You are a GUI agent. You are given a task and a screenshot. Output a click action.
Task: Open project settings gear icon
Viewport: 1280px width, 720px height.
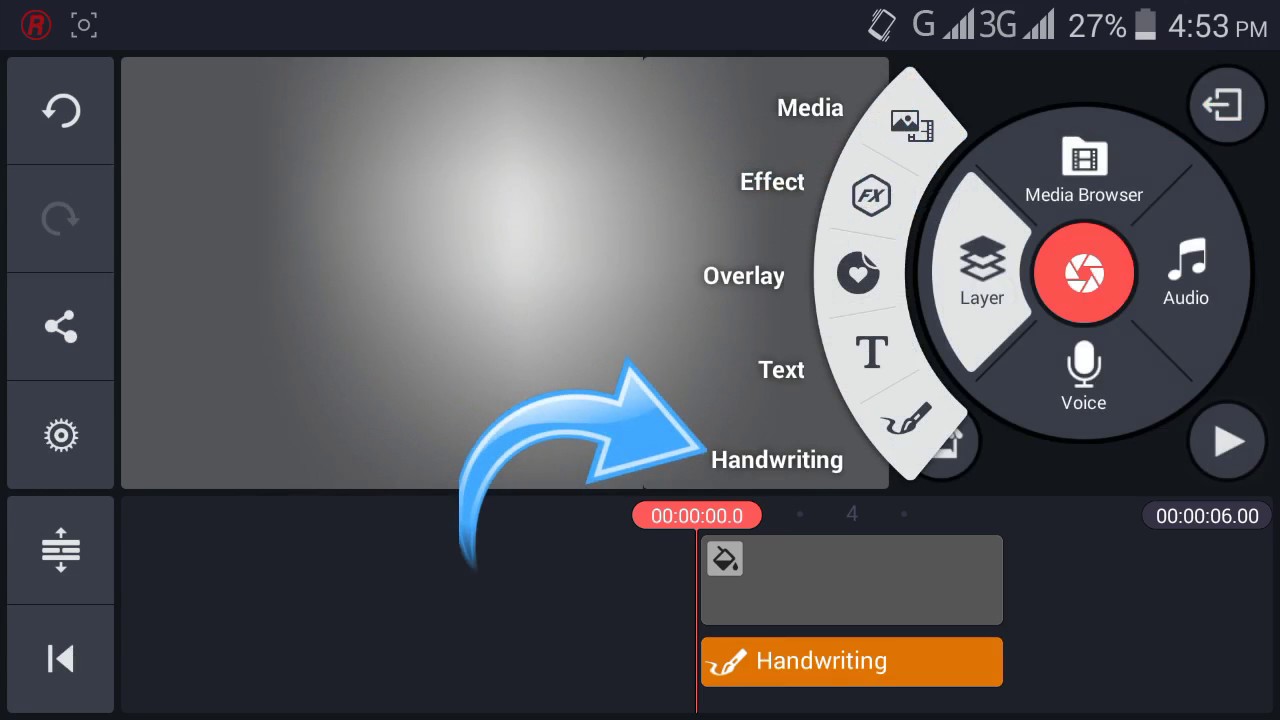[61, 435]
